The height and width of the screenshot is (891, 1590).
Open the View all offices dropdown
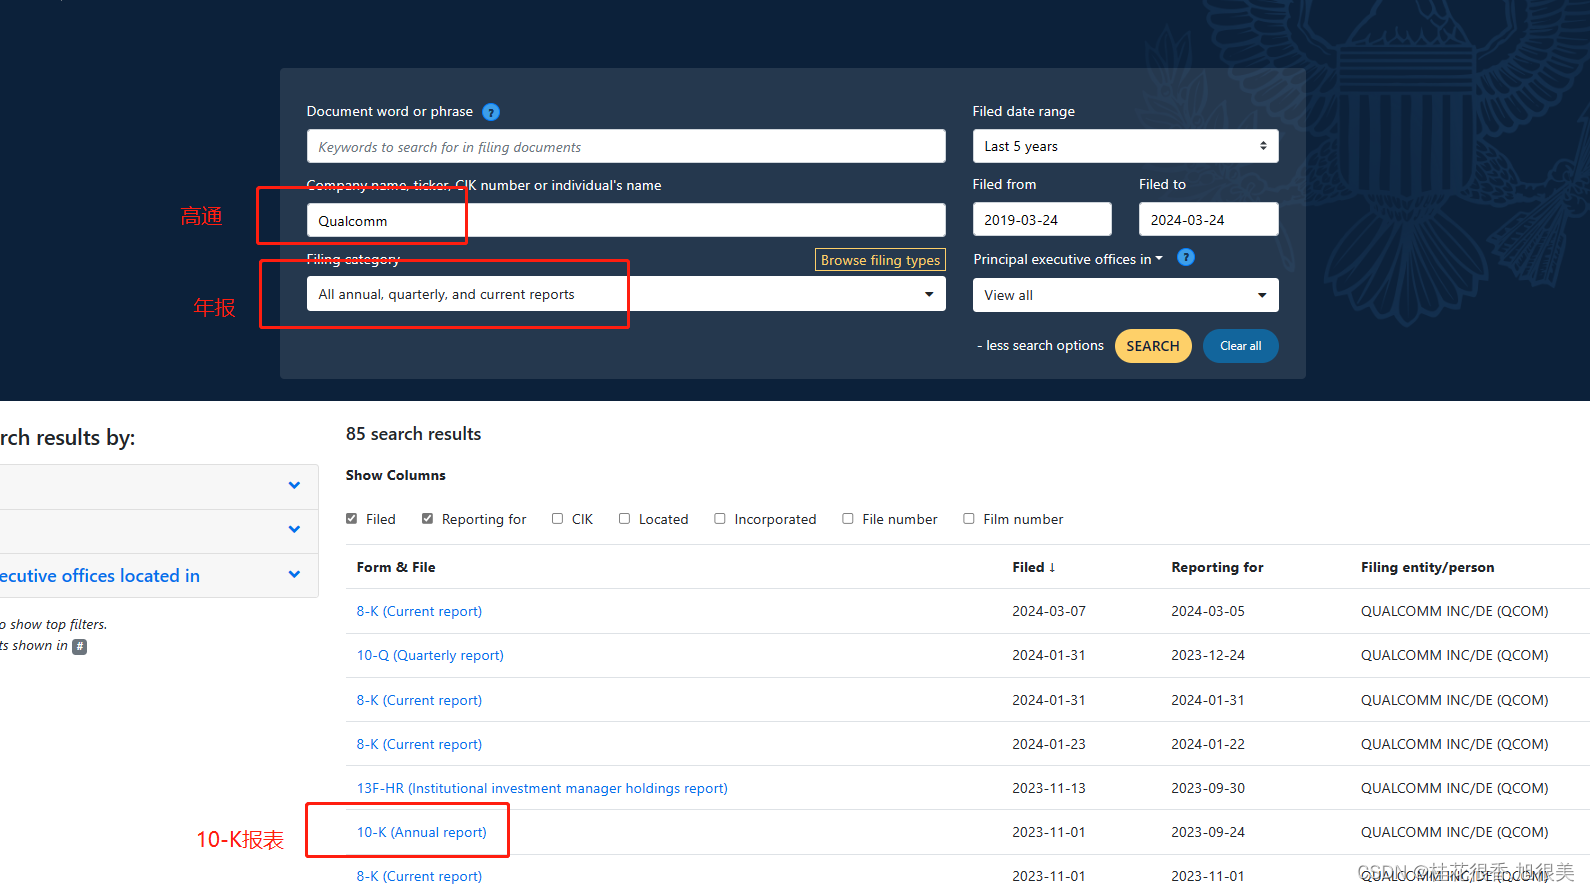pos(1125,295)
